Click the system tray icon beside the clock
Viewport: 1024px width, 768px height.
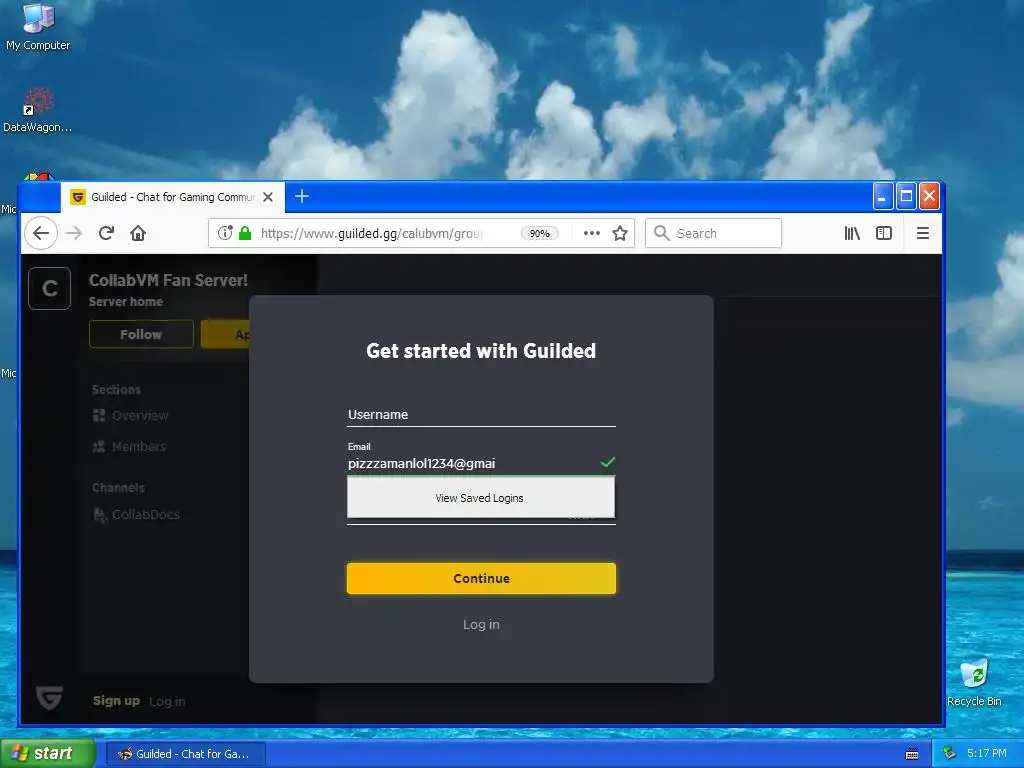[950, 754]
